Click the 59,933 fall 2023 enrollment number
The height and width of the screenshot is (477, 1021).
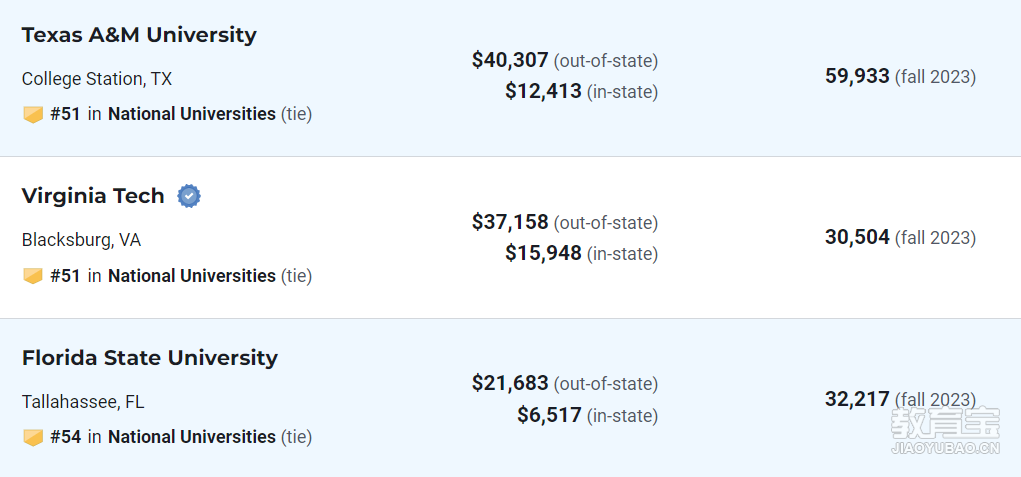(857, 76)
